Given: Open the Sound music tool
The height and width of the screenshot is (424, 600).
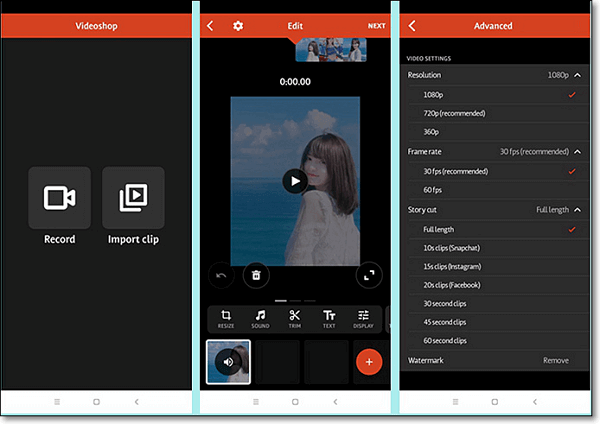Looking at the screenshot, I should click(260, 318).
